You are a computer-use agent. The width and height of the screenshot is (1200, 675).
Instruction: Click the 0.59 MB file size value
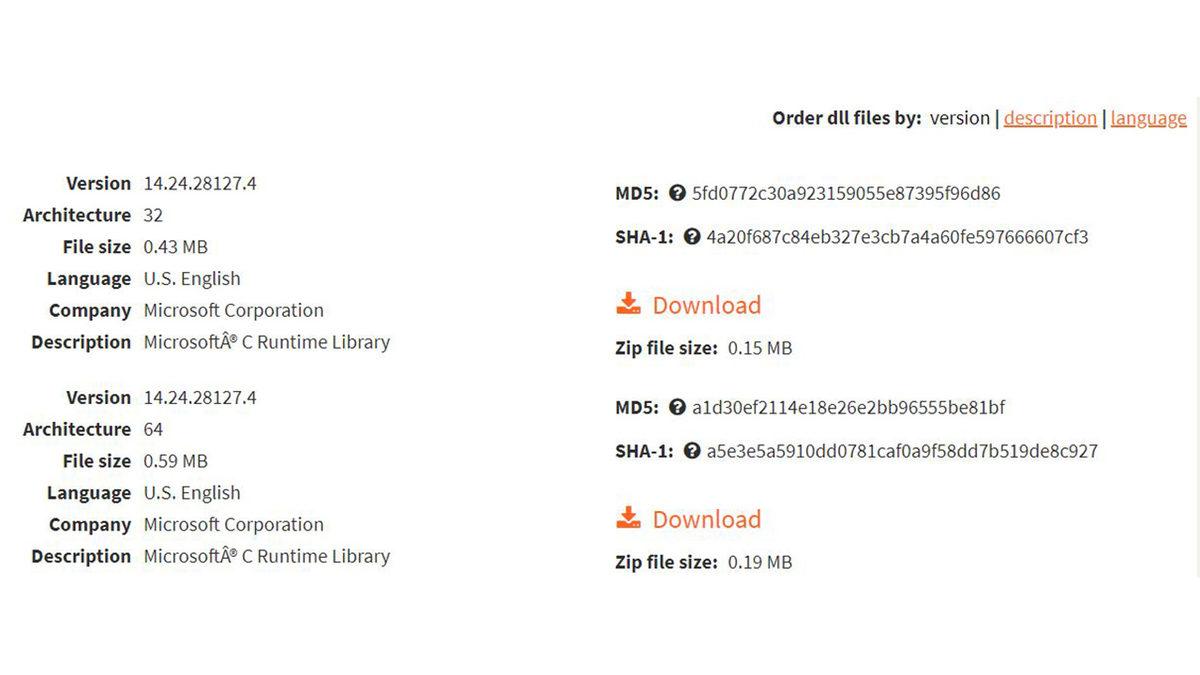176,461
